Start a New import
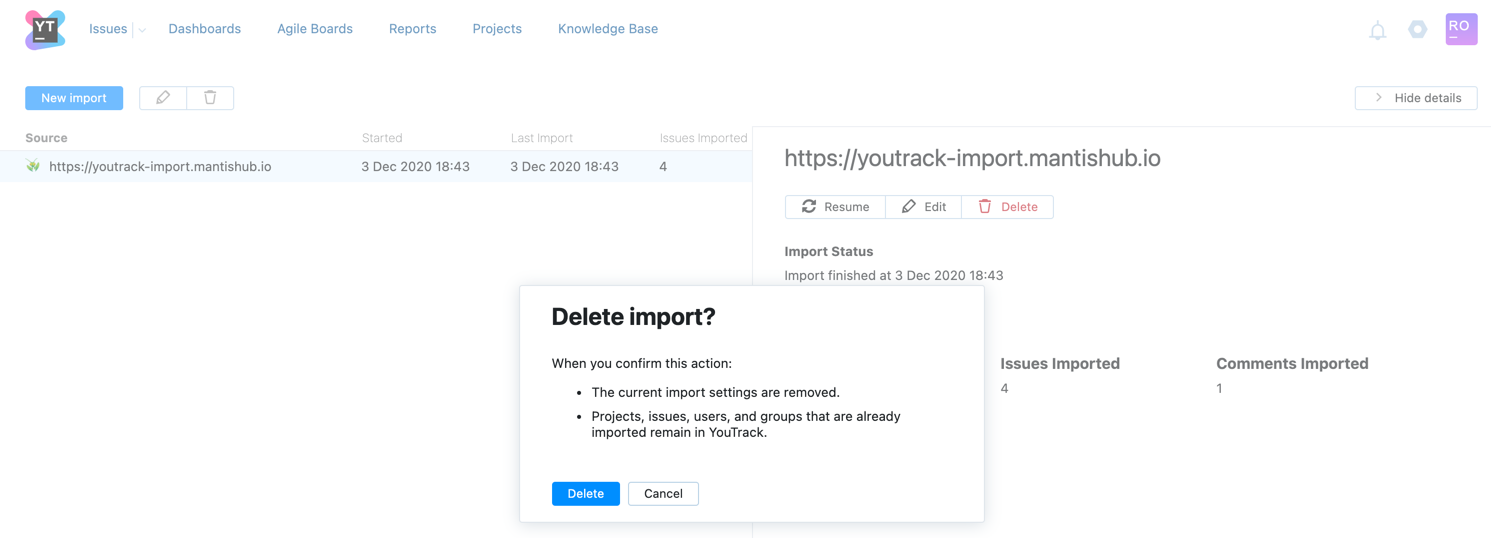This screenshot has width=1491, height=538. pos(74,98)
